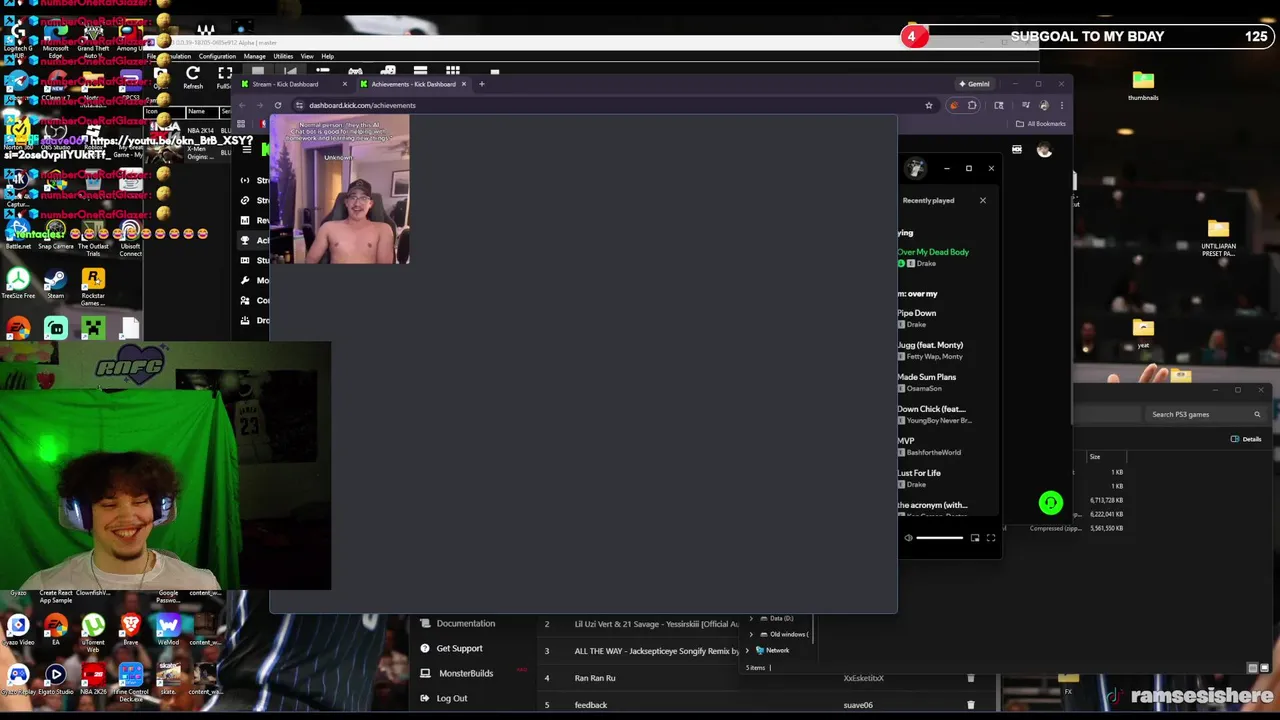Viewport: 1280px width, 720px height.
Task: Click Get Support in bottom sidebar
Action: pos(452,648)
